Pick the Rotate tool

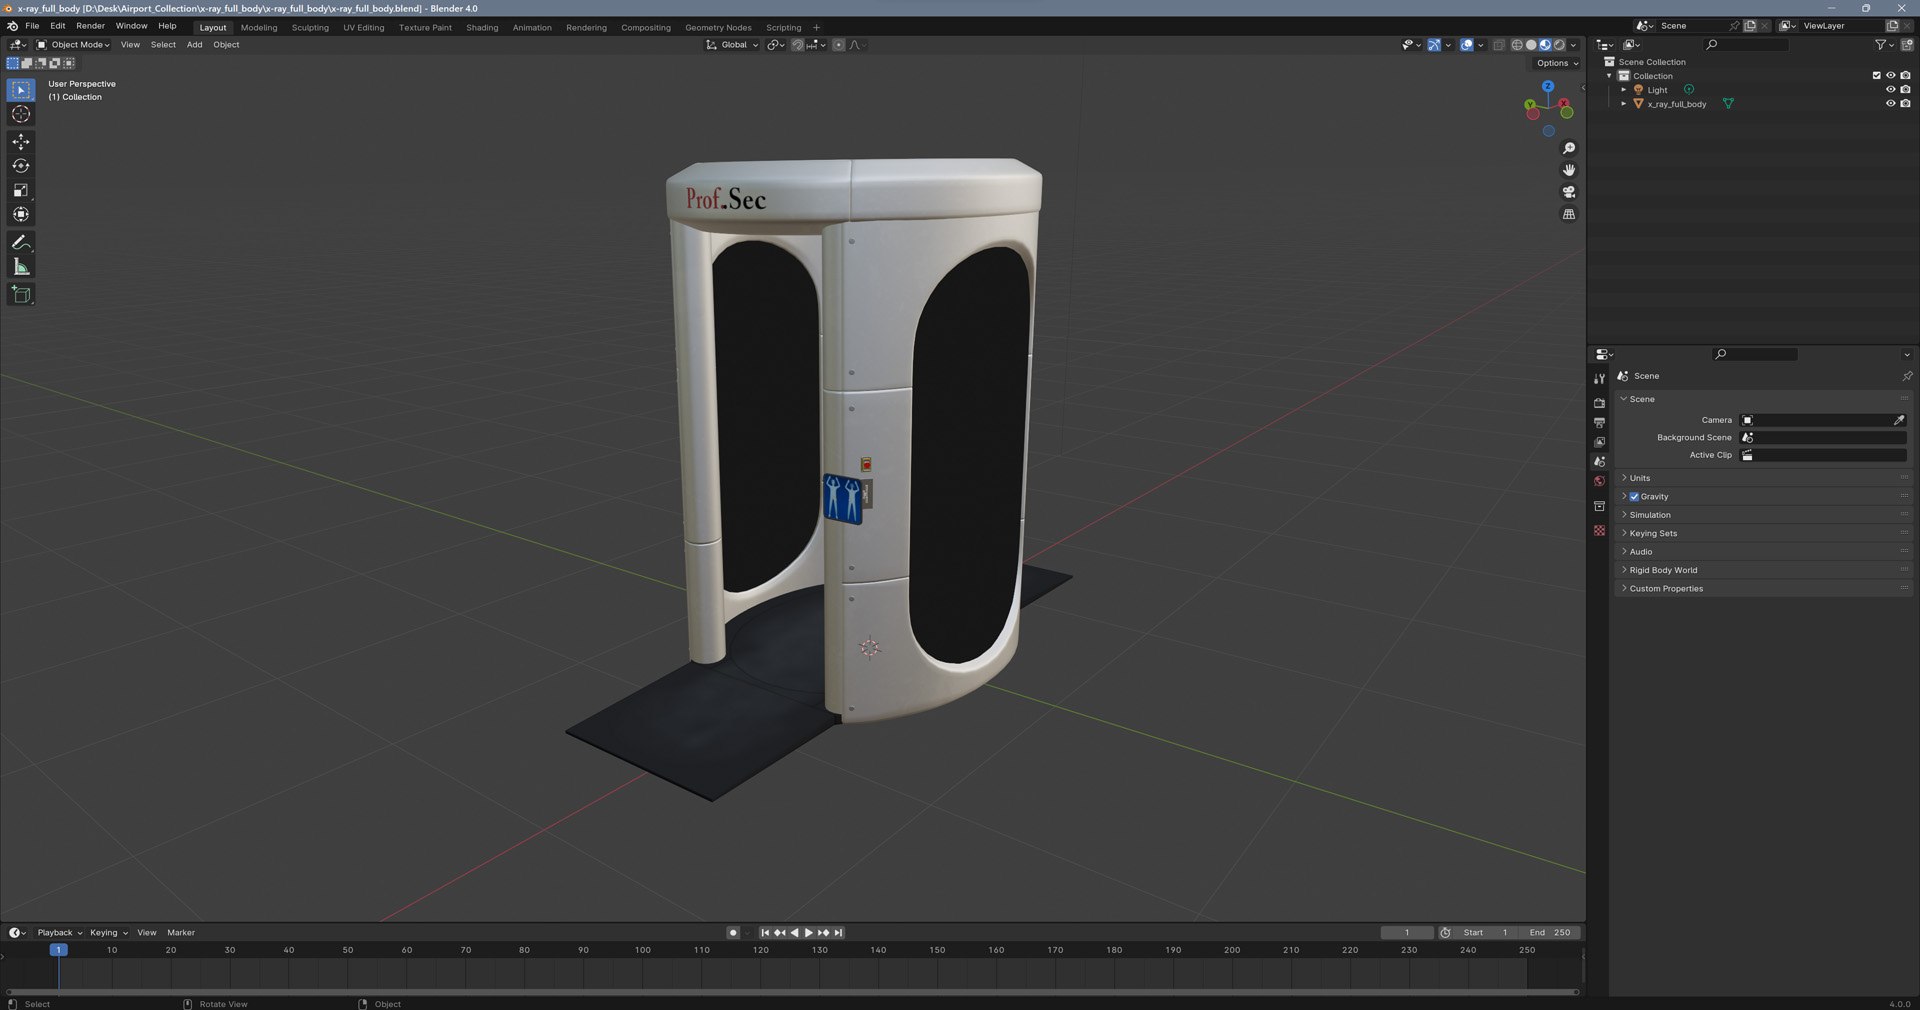pos(21,166)
